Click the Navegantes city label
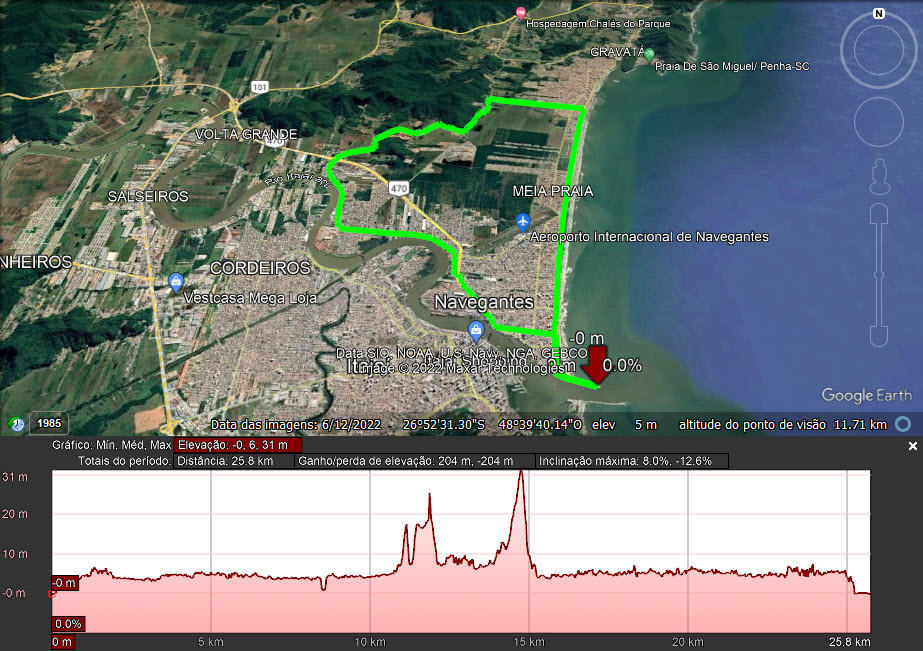923x651 pixels. pos(484,302)
